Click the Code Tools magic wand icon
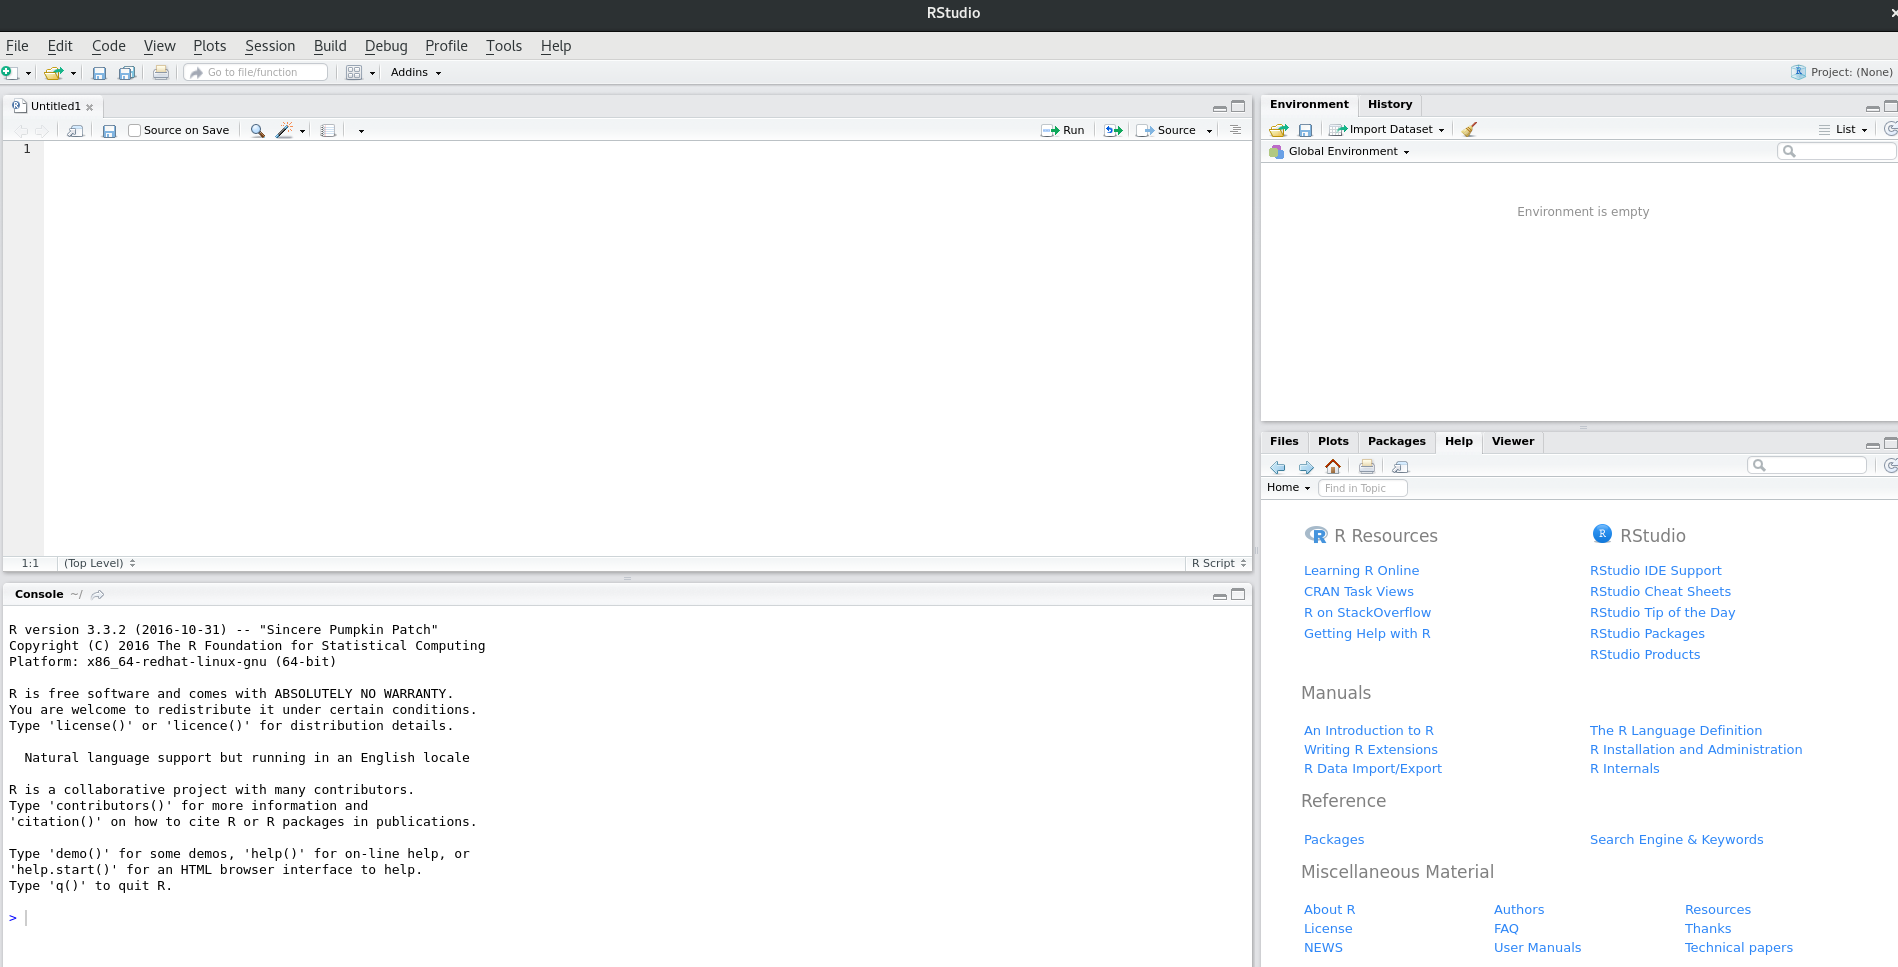Viewport: 1898px width, 967px height. tap(285, 131)
